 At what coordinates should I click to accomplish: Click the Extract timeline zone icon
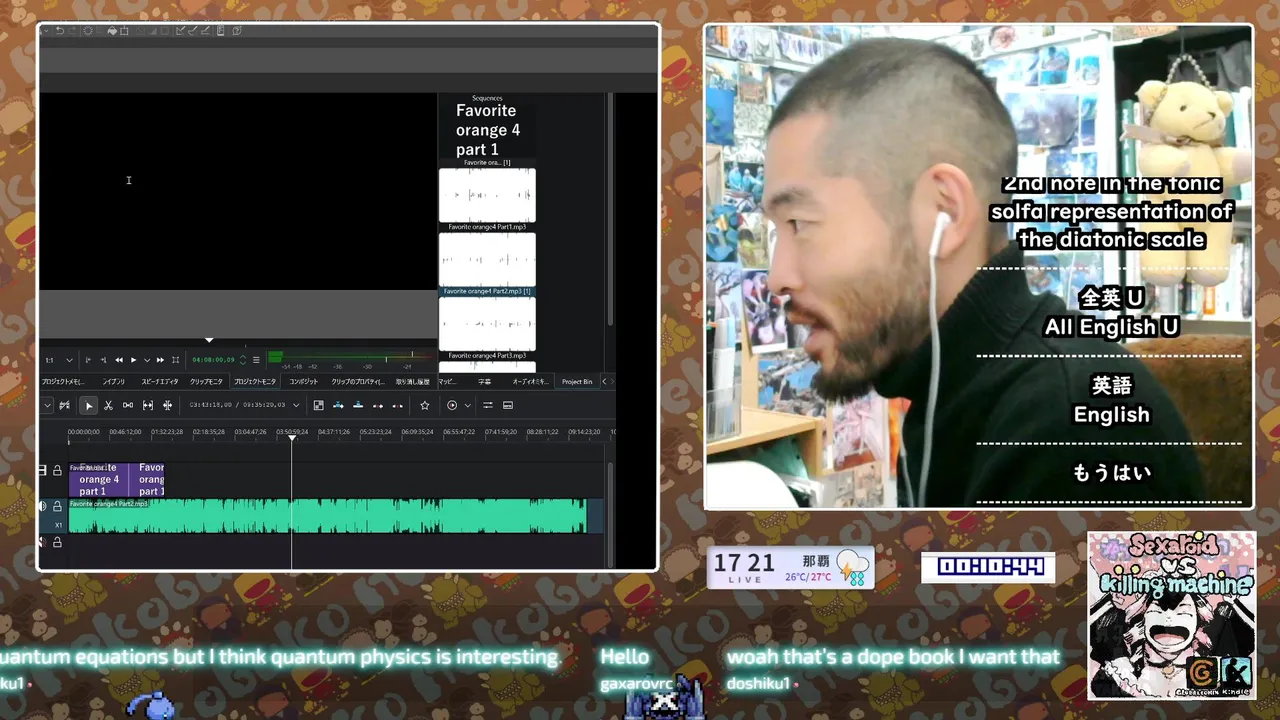(378, 405)
